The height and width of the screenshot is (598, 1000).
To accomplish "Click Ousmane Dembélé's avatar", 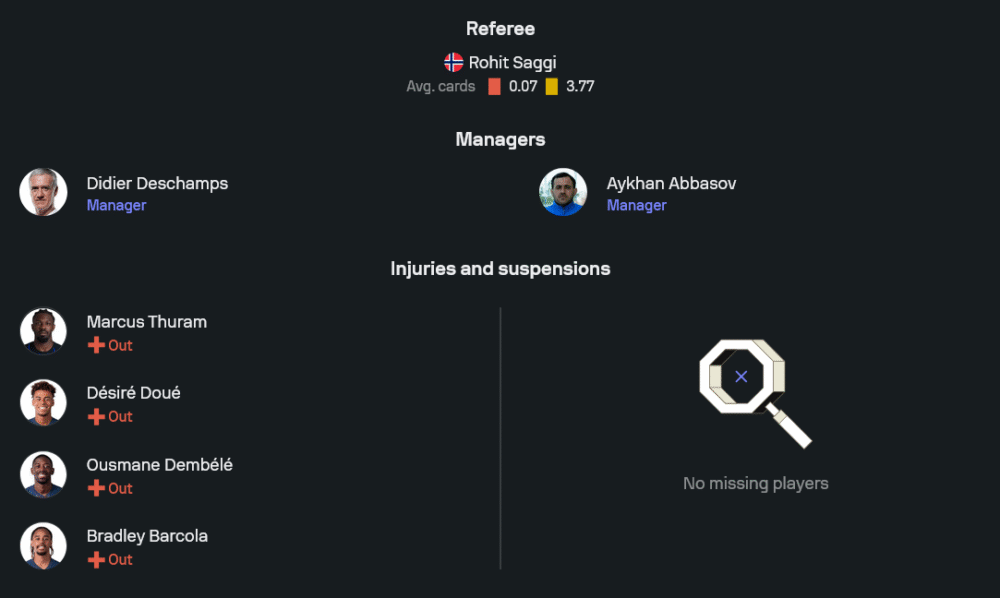I will [43, 474].
